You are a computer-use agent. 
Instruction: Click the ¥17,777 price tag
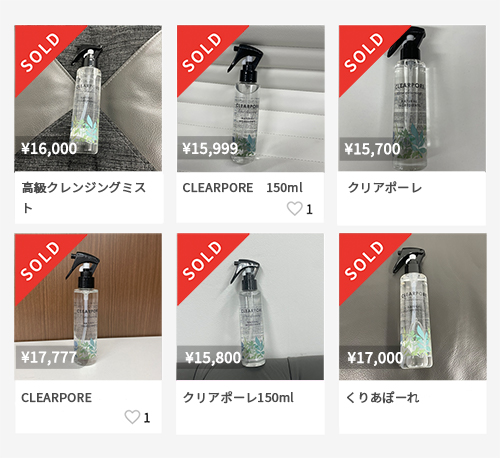49,357
